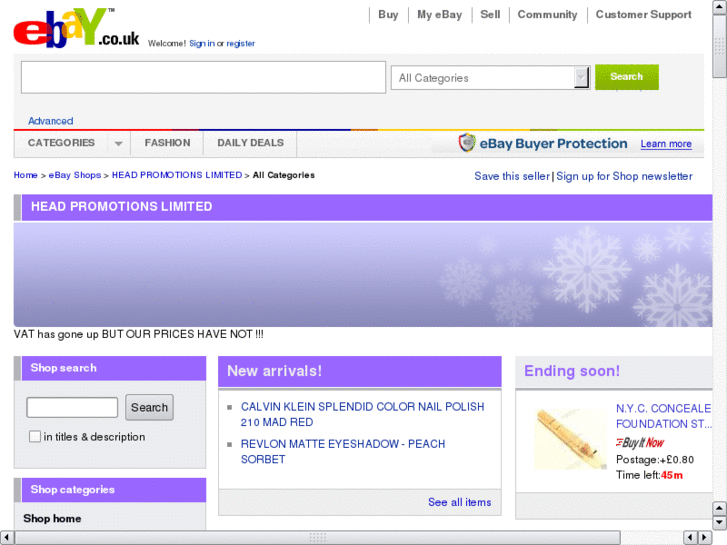Screen dimensions: 727x545
Task: Open N.Y.C. Concealer Foundation listing title
Action: click(663, 416)
